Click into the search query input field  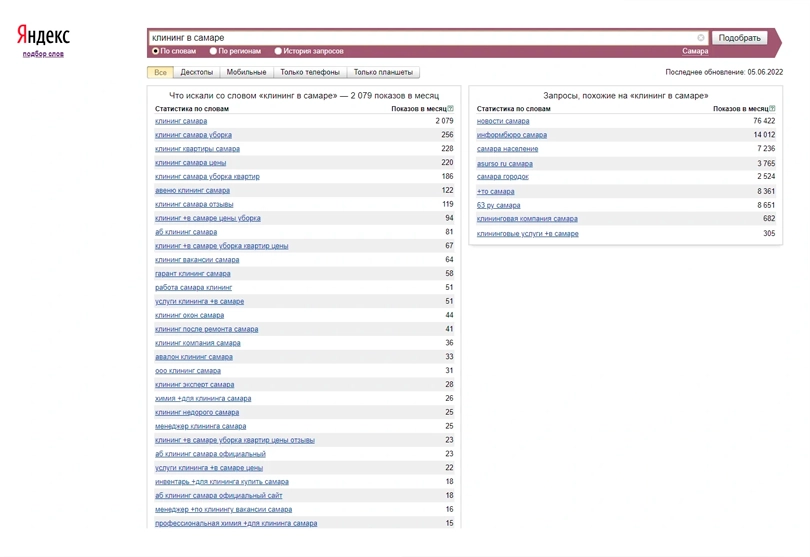pos(423,38)
